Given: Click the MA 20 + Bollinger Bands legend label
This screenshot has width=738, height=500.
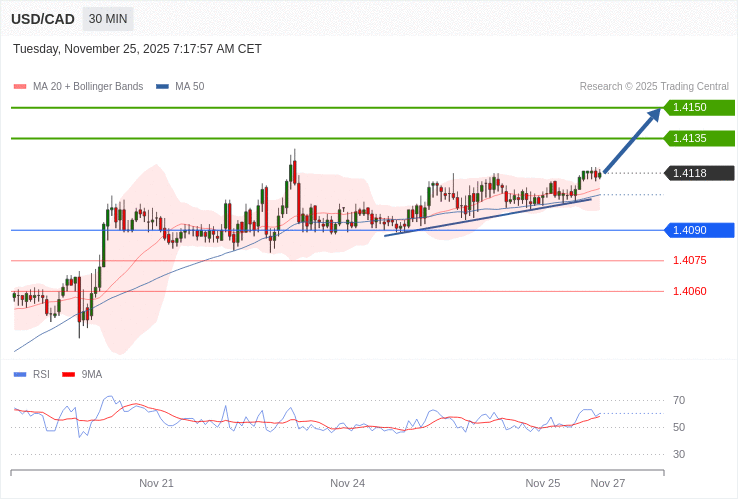Looking at the screenshot, I should [88, 87].
